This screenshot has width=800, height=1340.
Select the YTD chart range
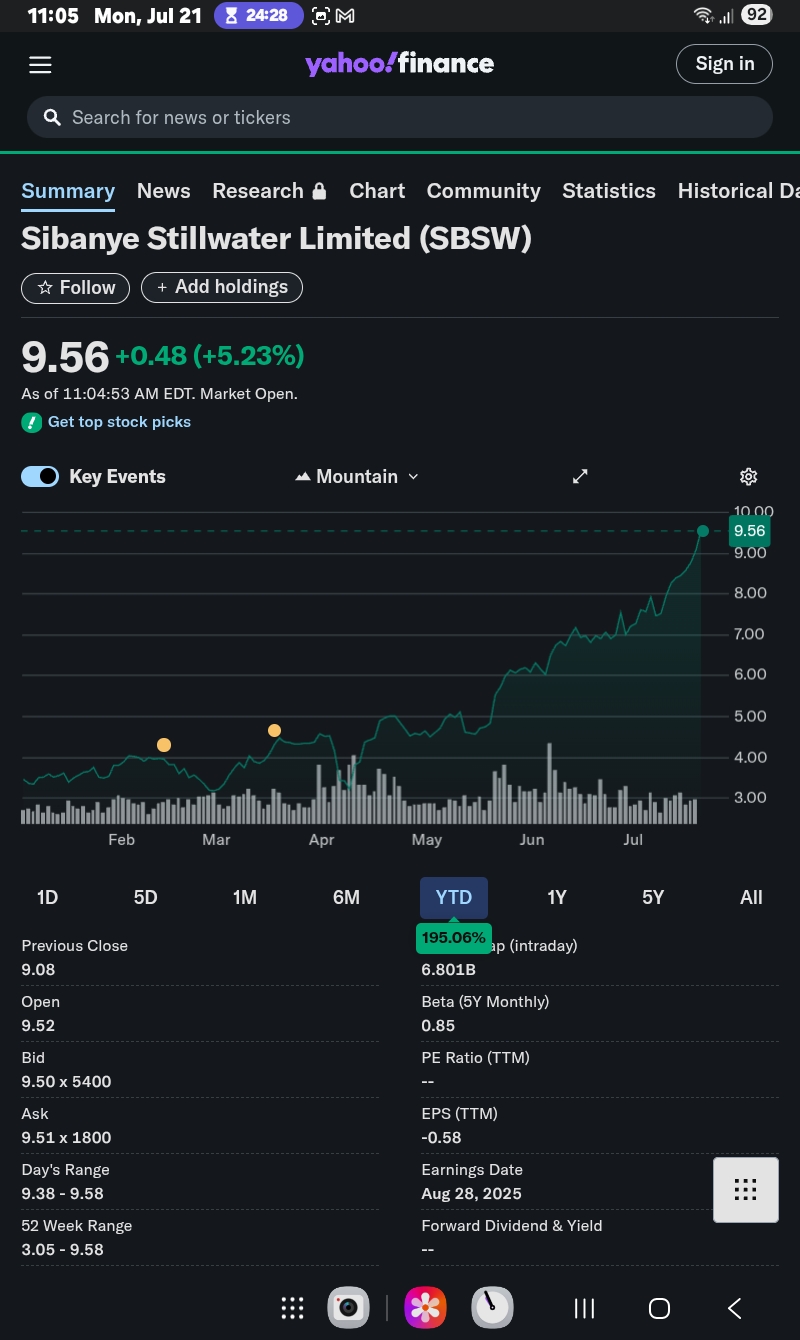click(454, 898)
